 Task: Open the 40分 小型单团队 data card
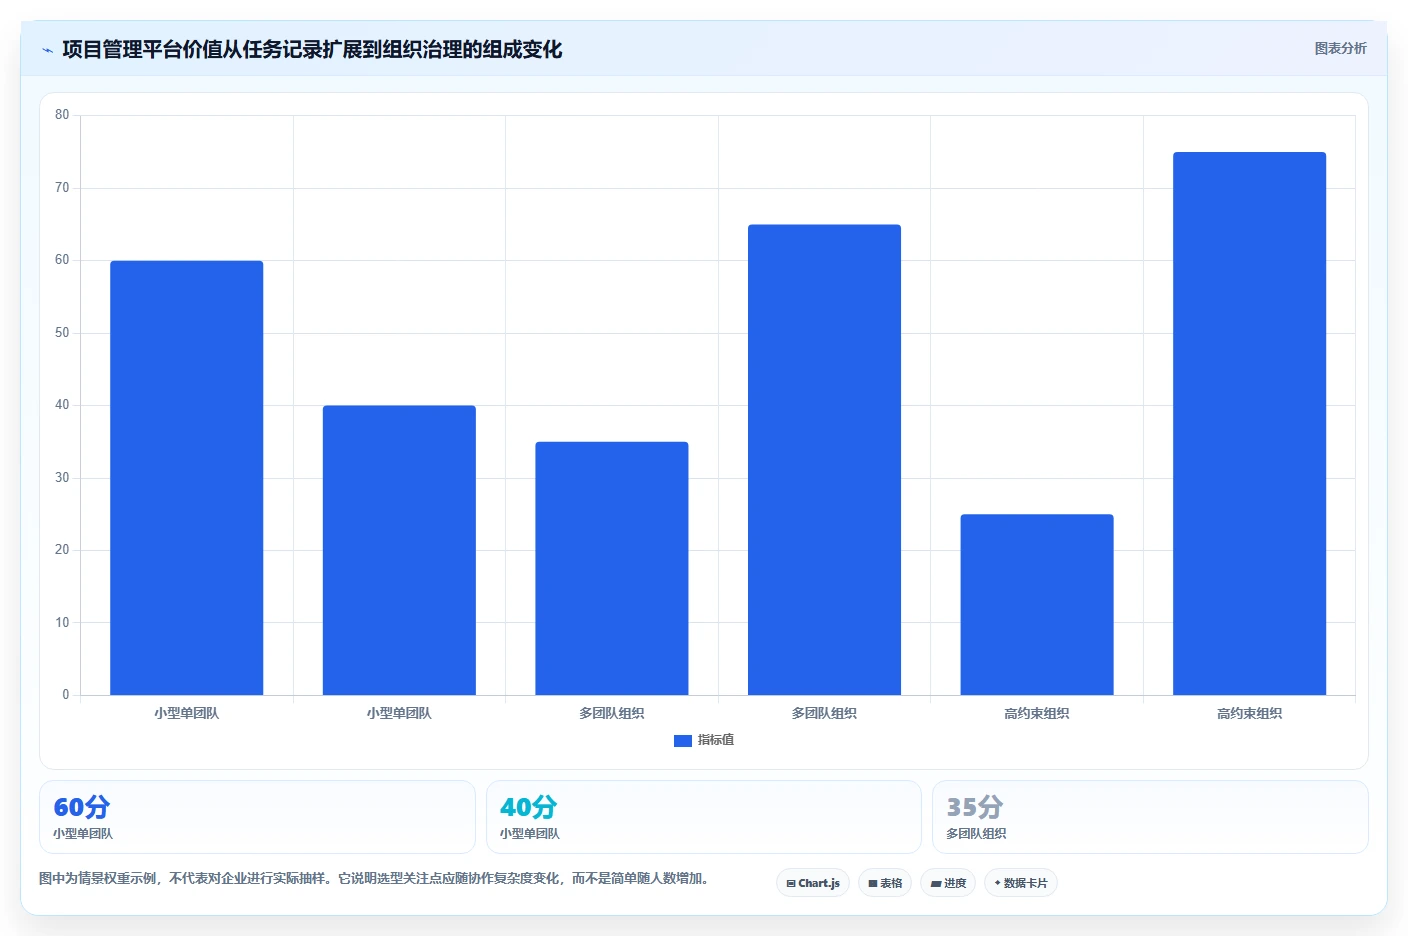tap(704, 817)
